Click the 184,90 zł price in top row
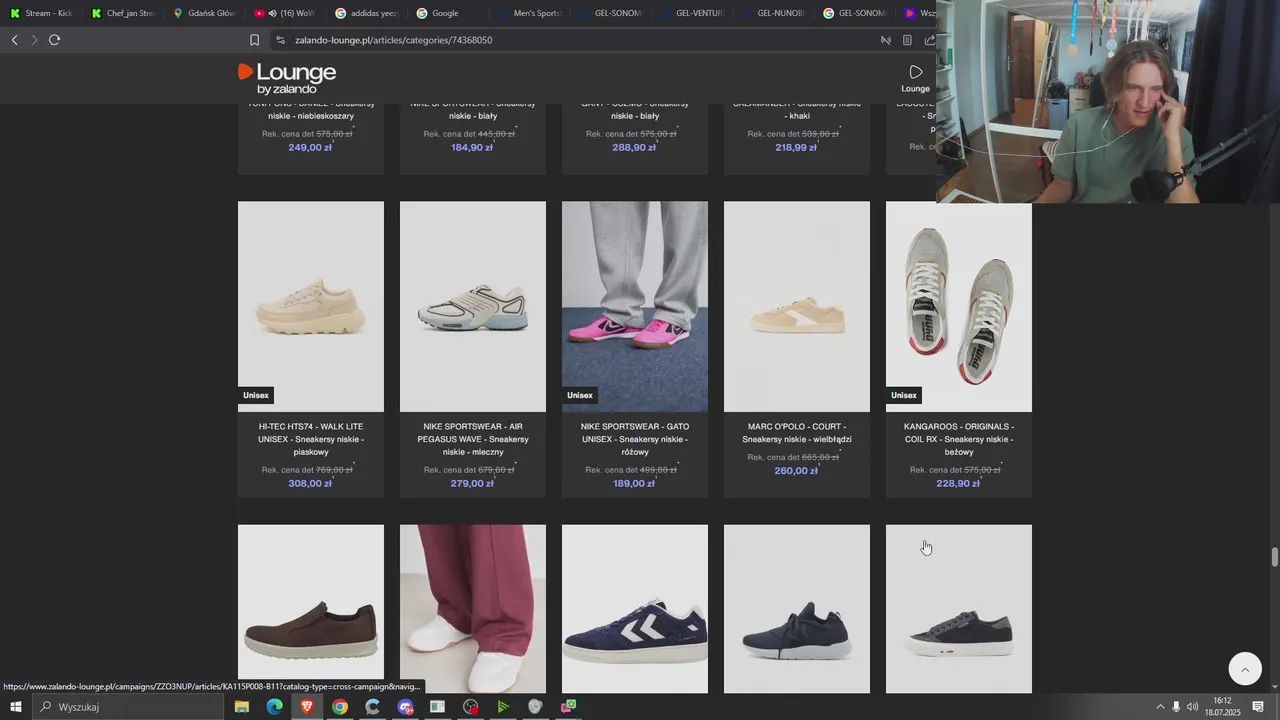Screen dimensions: 1280x720 click(472, 147)
